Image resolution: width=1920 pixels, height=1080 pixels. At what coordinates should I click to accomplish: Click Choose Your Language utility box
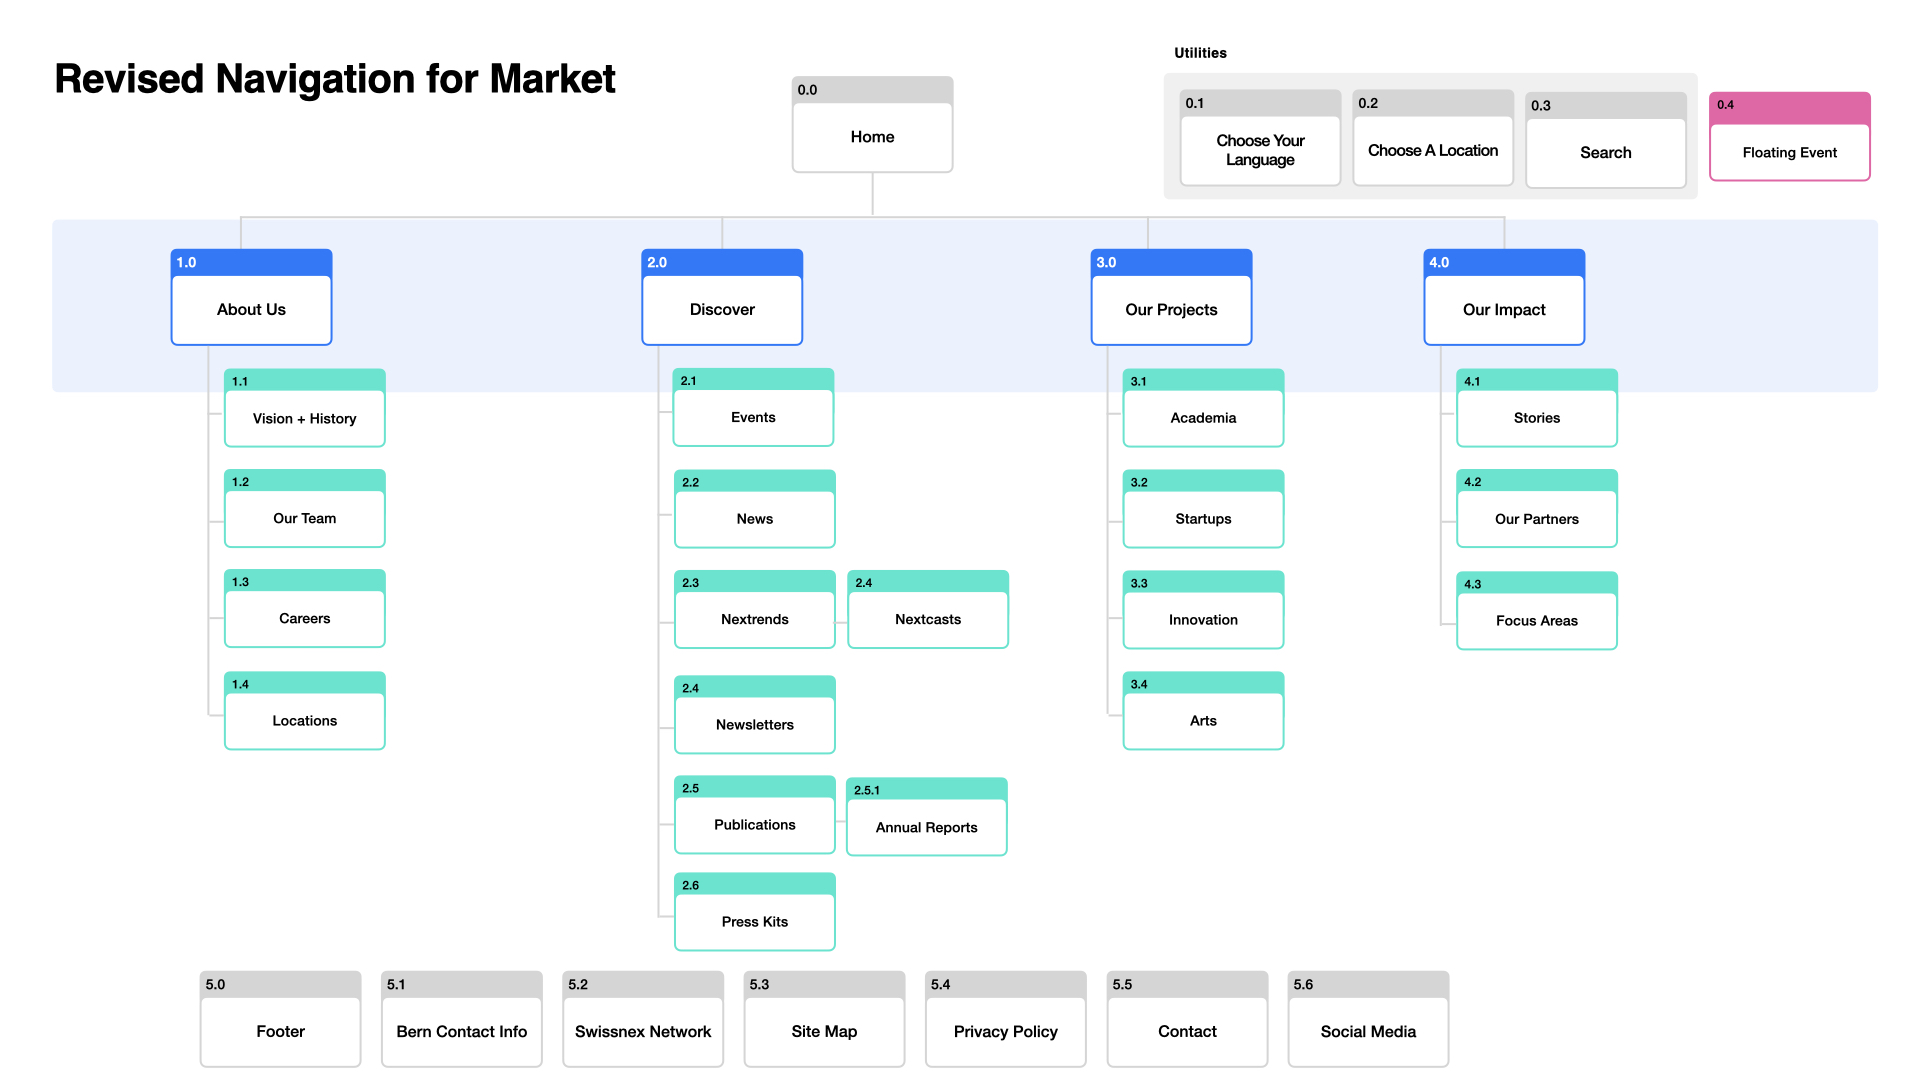tap(1260, 138)
